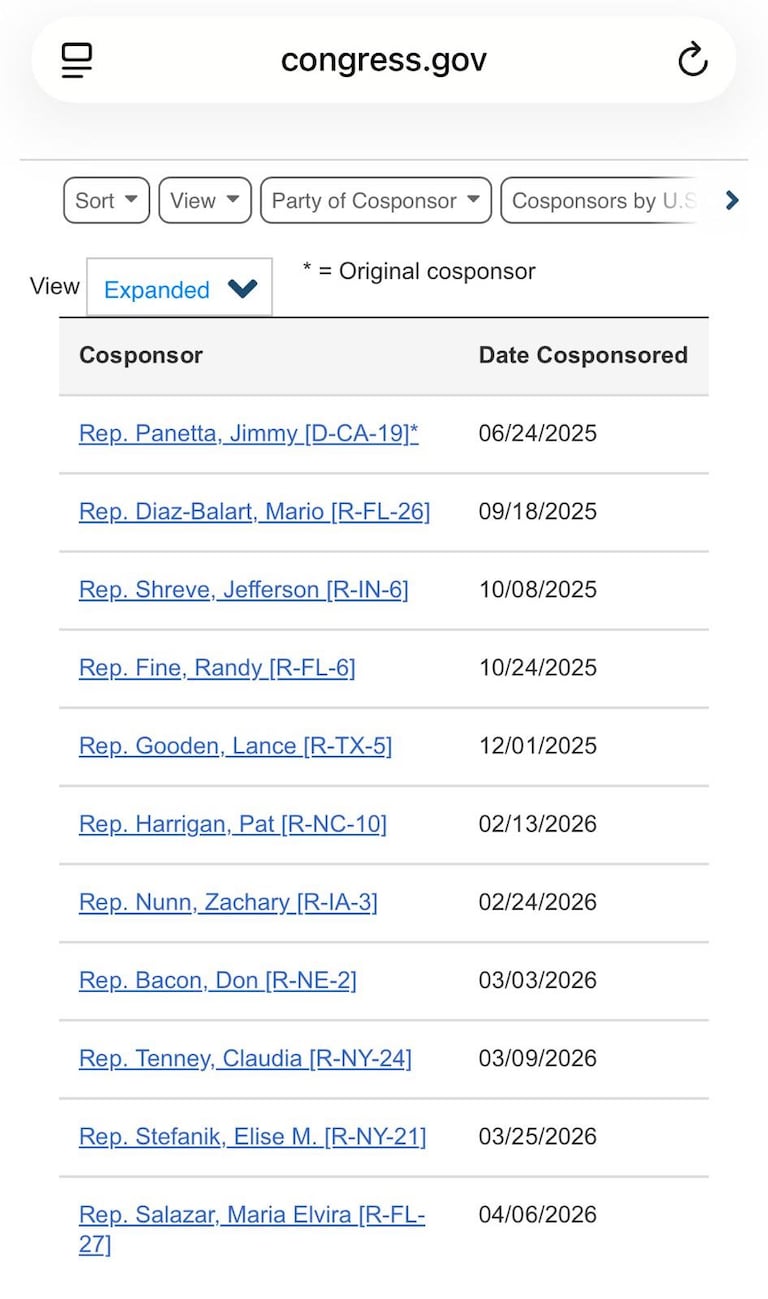Tap the reader/page menu icon
This screenshot has width=768, height=1299.
[x=77, y=60]
